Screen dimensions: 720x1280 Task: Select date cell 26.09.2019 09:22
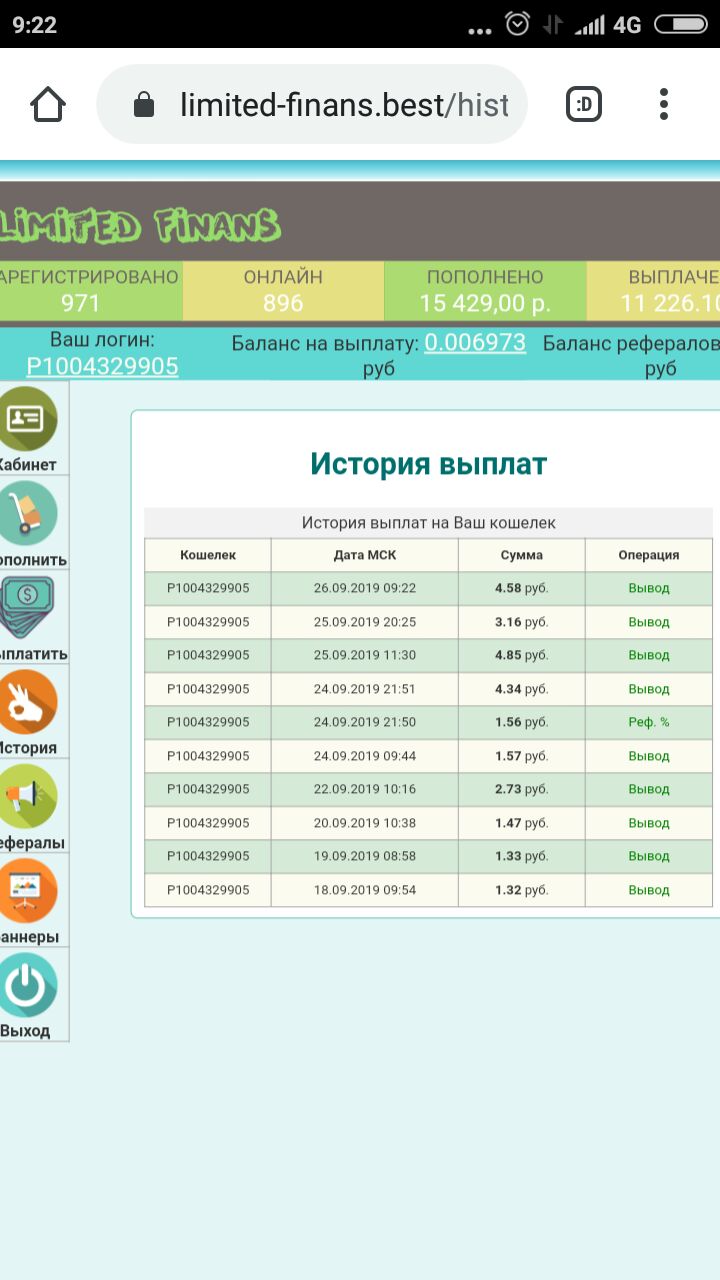(x=365, y=588)
